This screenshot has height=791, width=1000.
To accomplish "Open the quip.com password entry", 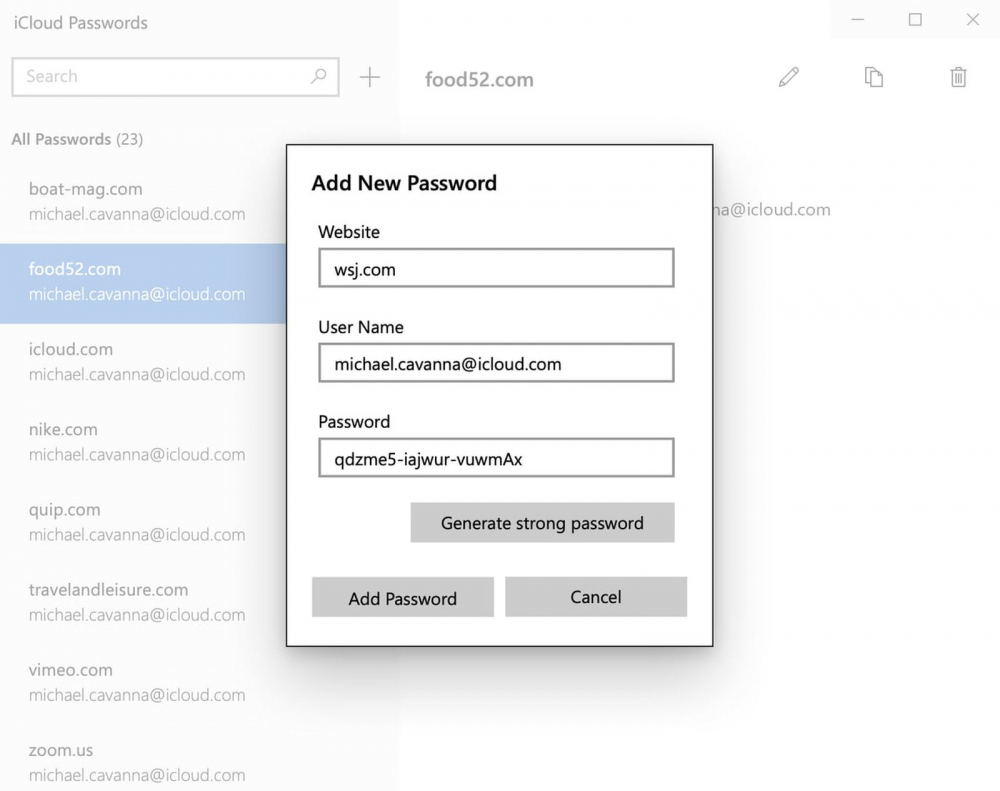I will pos(140,521).
